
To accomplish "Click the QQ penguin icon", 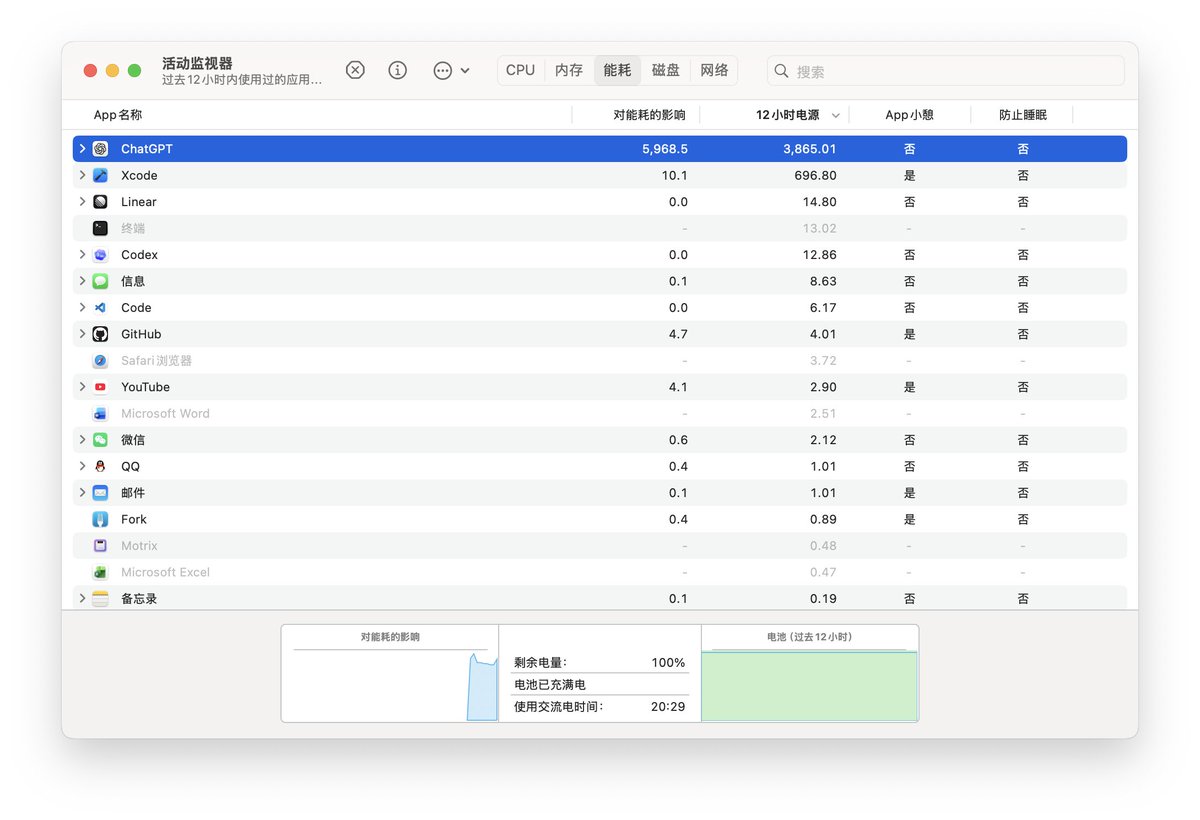I will (x=100, y=467).
